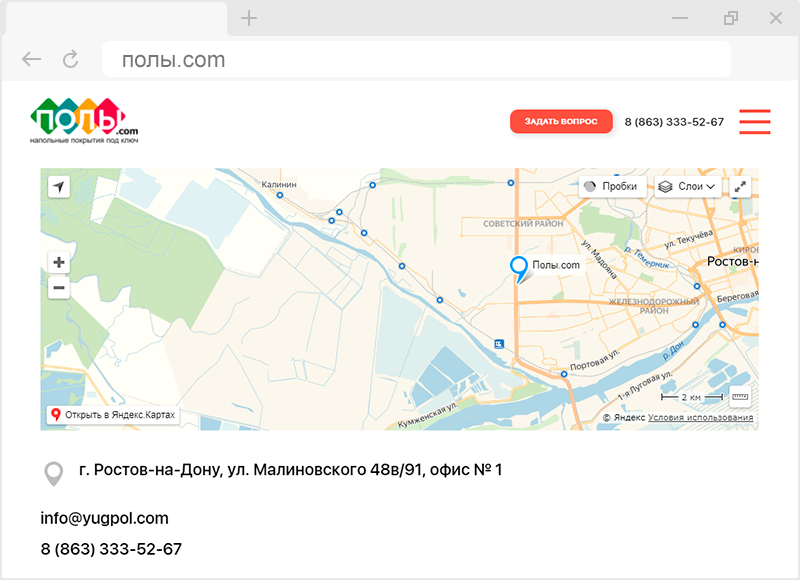Click the browser back arrow
This screenshot has width=800, height=580.
tap(31, 59)
